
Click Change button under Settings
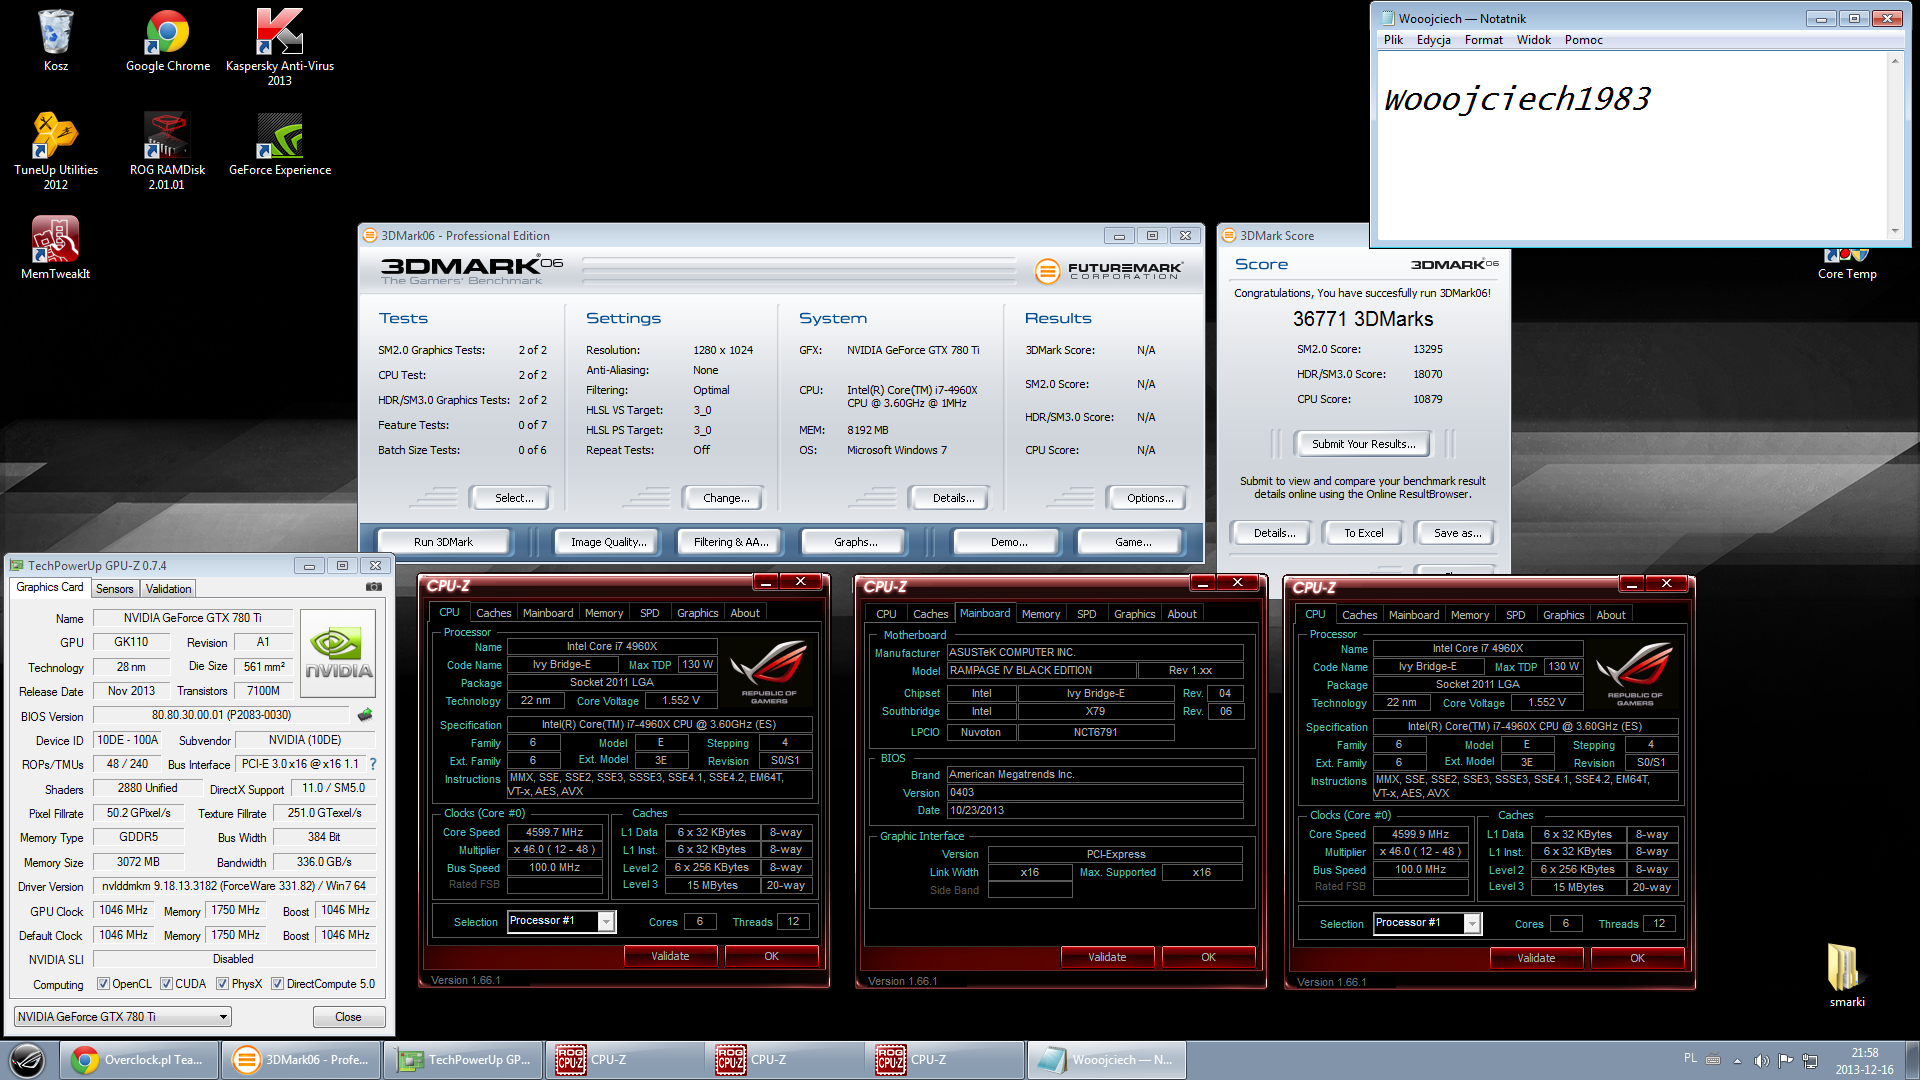click(725, 498)
